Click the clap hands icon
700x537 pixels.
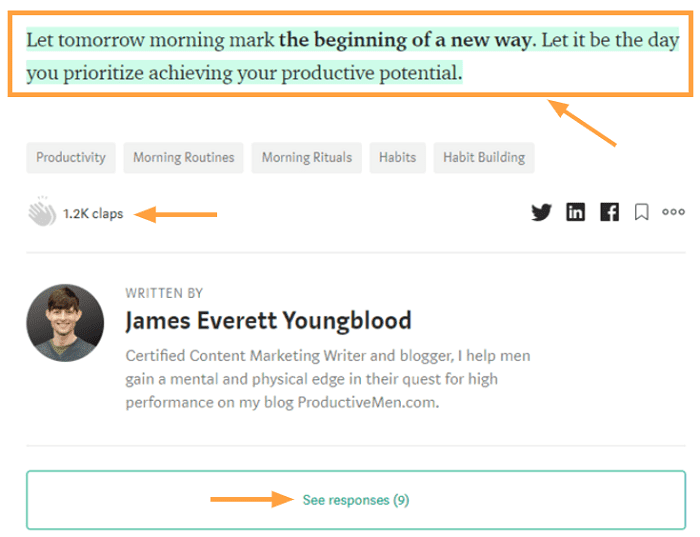tap(41, 212)
